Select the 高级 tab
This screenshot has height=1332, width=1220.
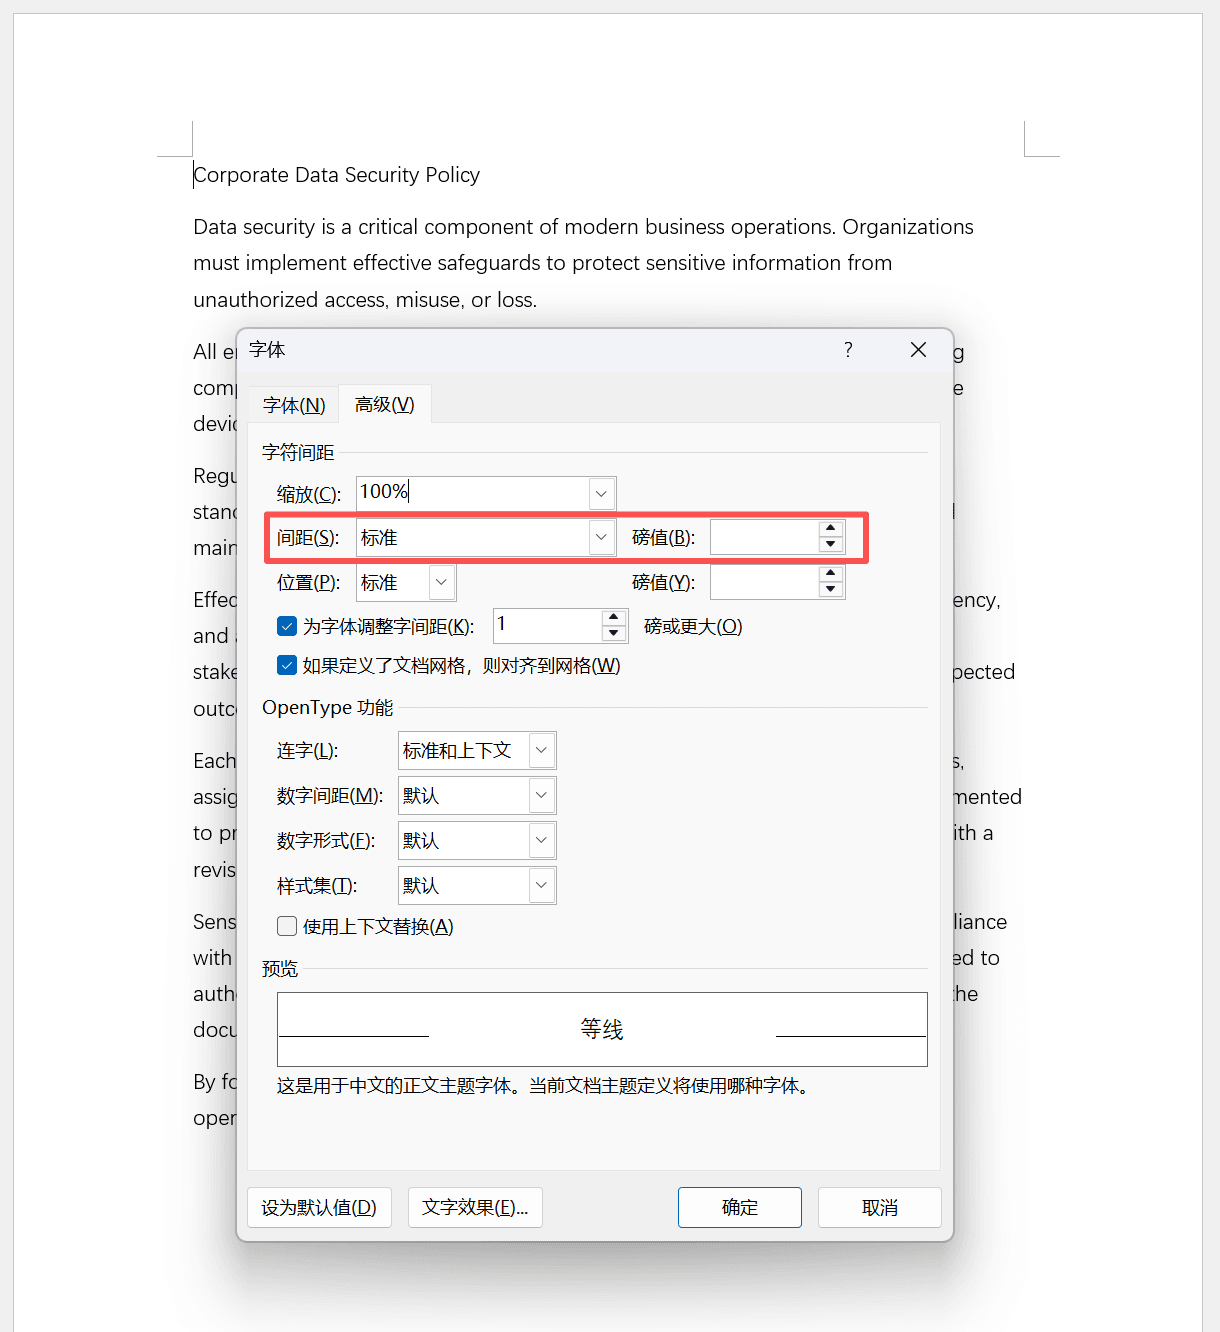tap(384, 404)
